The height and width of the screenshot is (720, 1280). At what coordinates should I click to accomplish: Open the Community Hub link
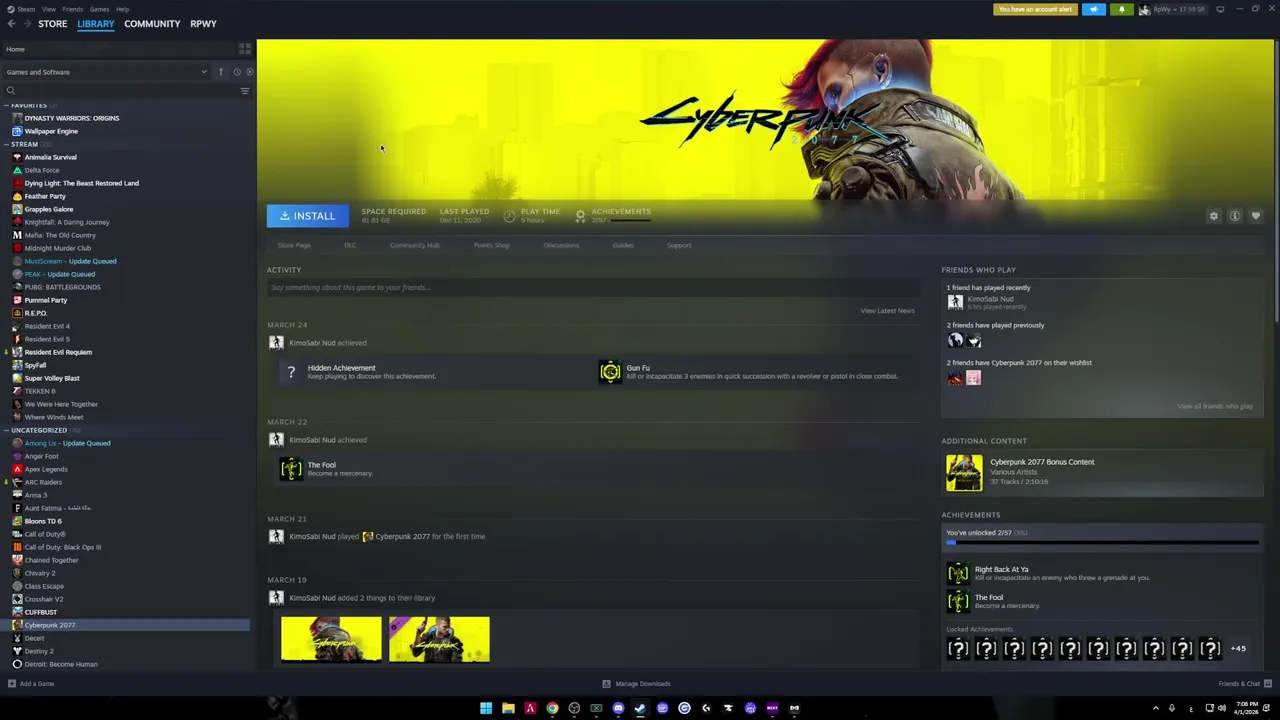(x=415, y=245)
